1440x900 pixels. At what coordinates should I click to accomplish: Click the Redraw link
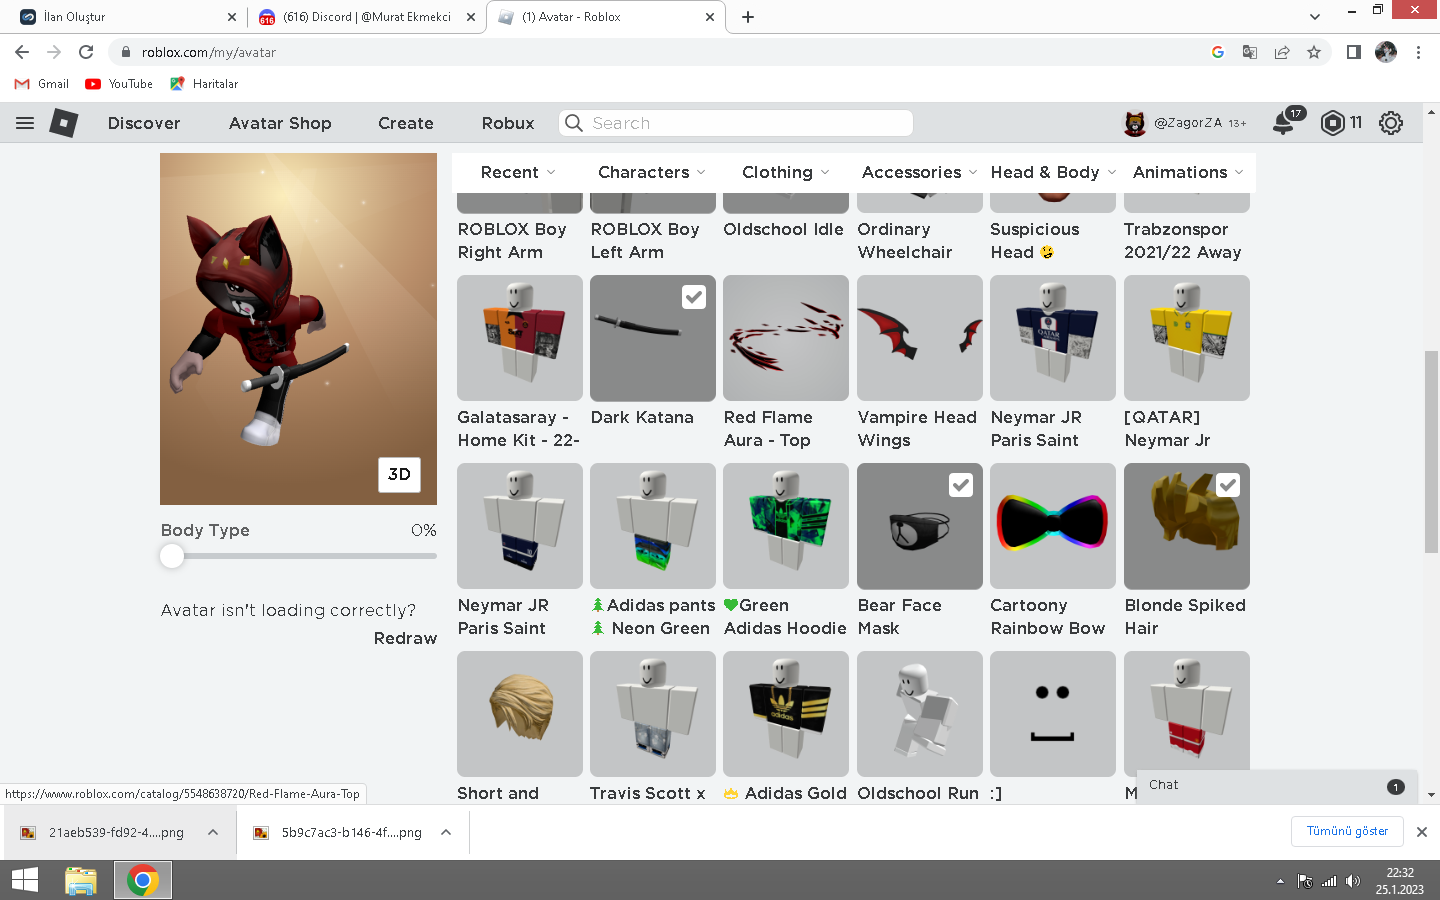tap(405, 638)
